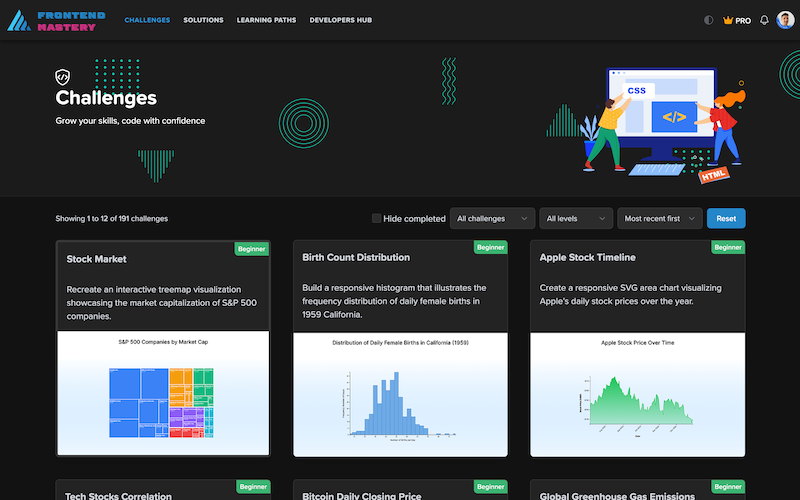Click the Apple Stock Timeline chart preview
Viewport: 800px width, 500px height.
(x=637, y=393)
